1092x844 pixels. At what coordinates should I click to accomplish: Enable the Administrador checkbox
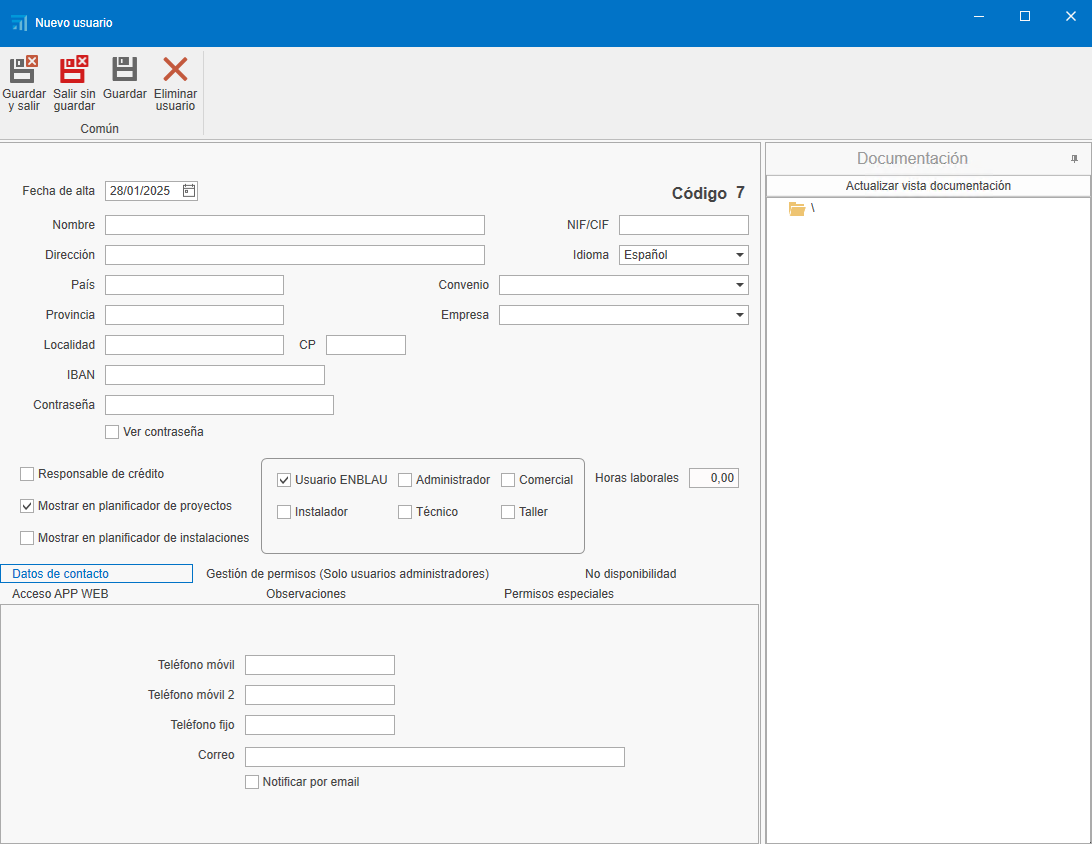[405, 480]
